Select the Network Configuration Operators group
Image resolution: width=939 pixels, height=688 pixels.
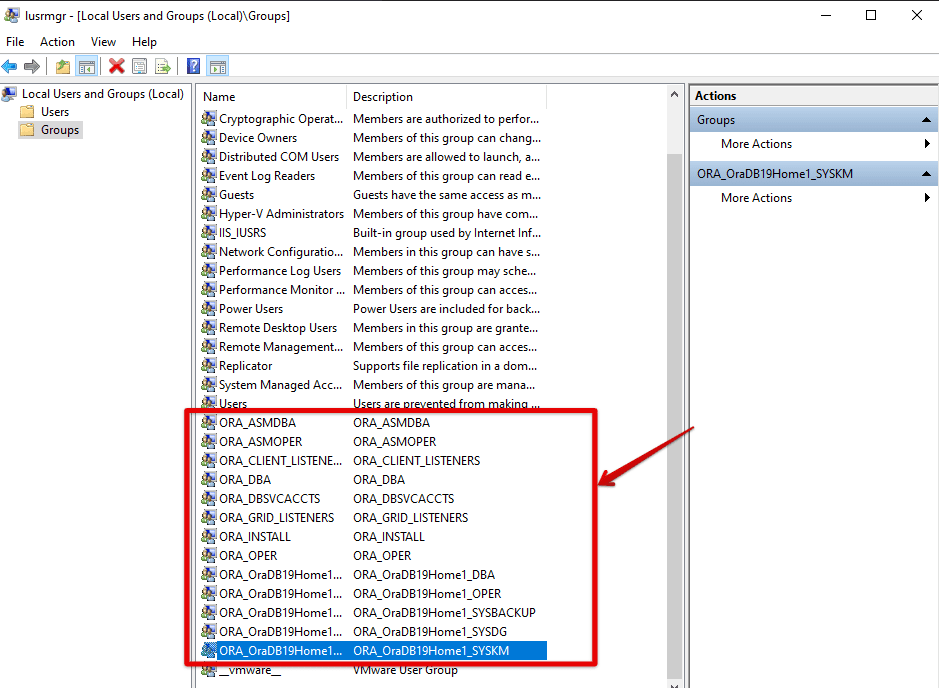point(280,252)
